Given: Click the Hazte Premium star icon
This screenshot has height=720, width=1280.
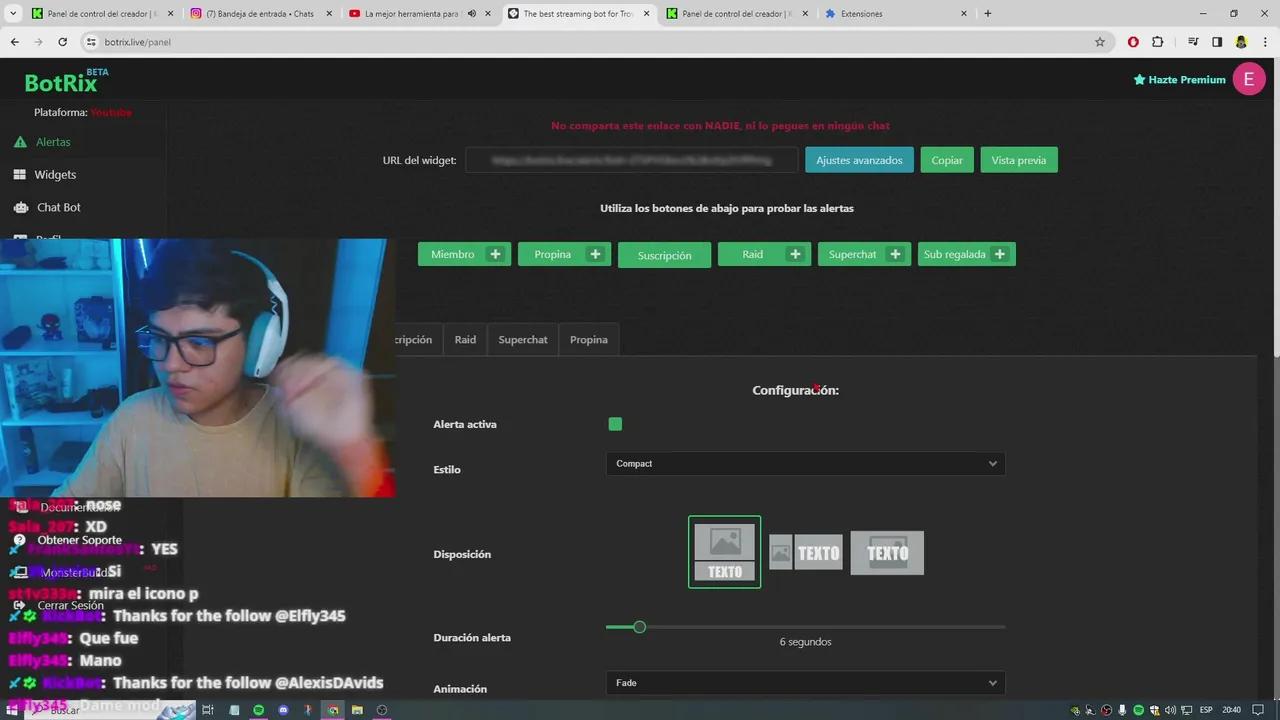Looking at the screenshot, I should (x=1139, y=80).
